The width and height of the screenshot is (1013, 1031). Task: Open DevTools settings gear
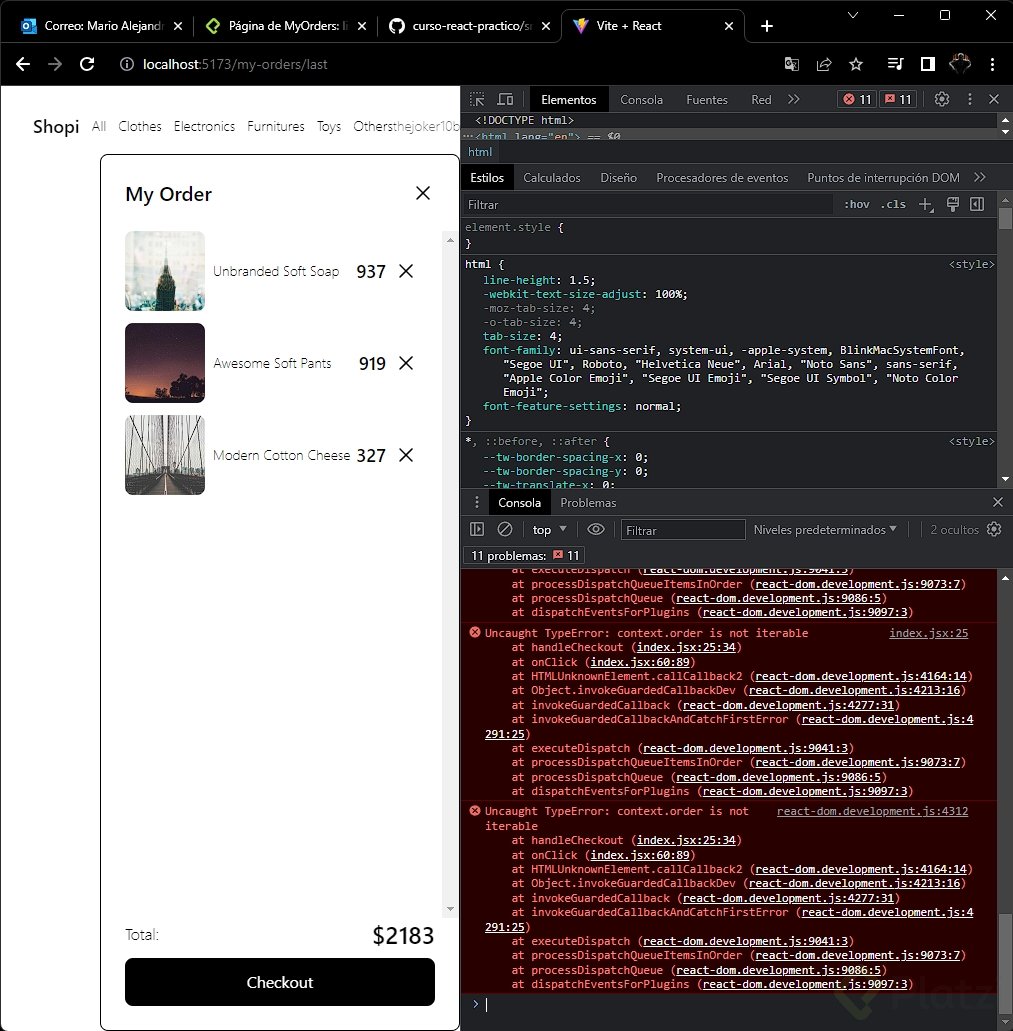940,99
